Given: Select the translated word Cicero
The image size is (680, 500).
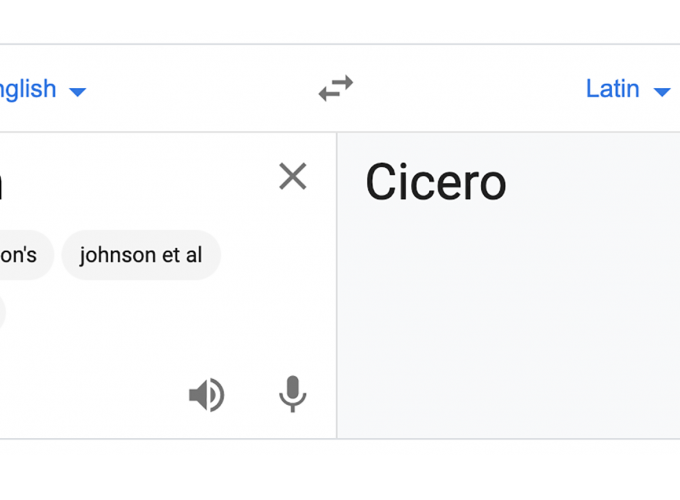Looking at the screenshot, I should pos(436,182).
